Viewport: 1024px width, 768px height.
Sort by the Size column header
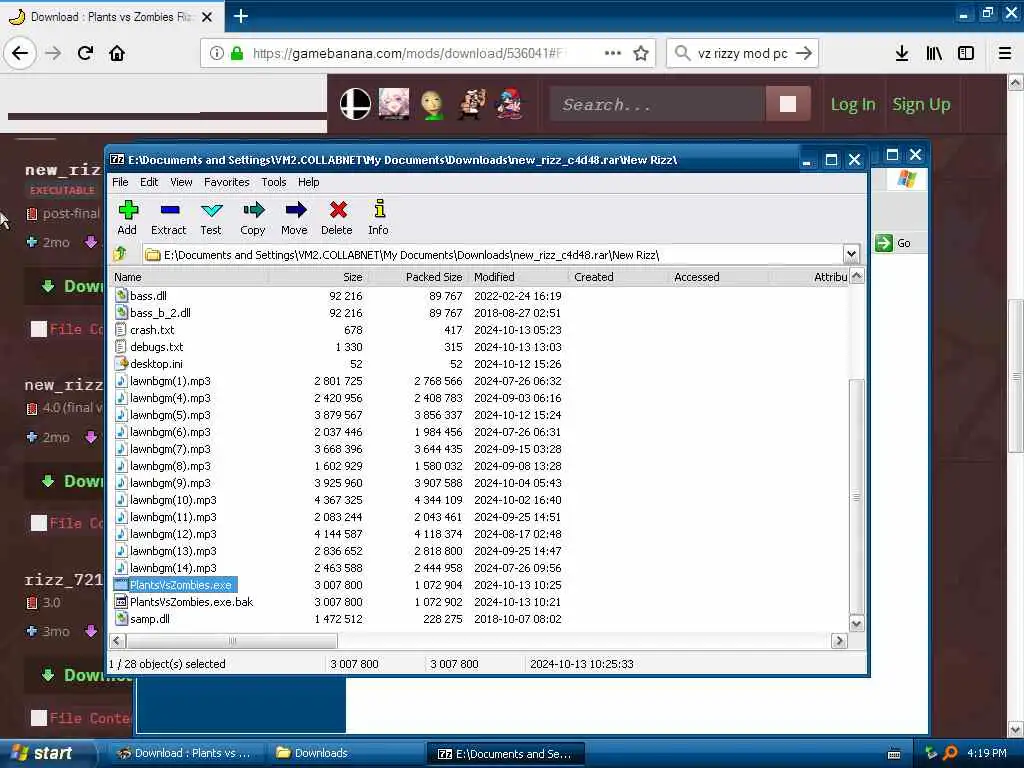point(317,277)
